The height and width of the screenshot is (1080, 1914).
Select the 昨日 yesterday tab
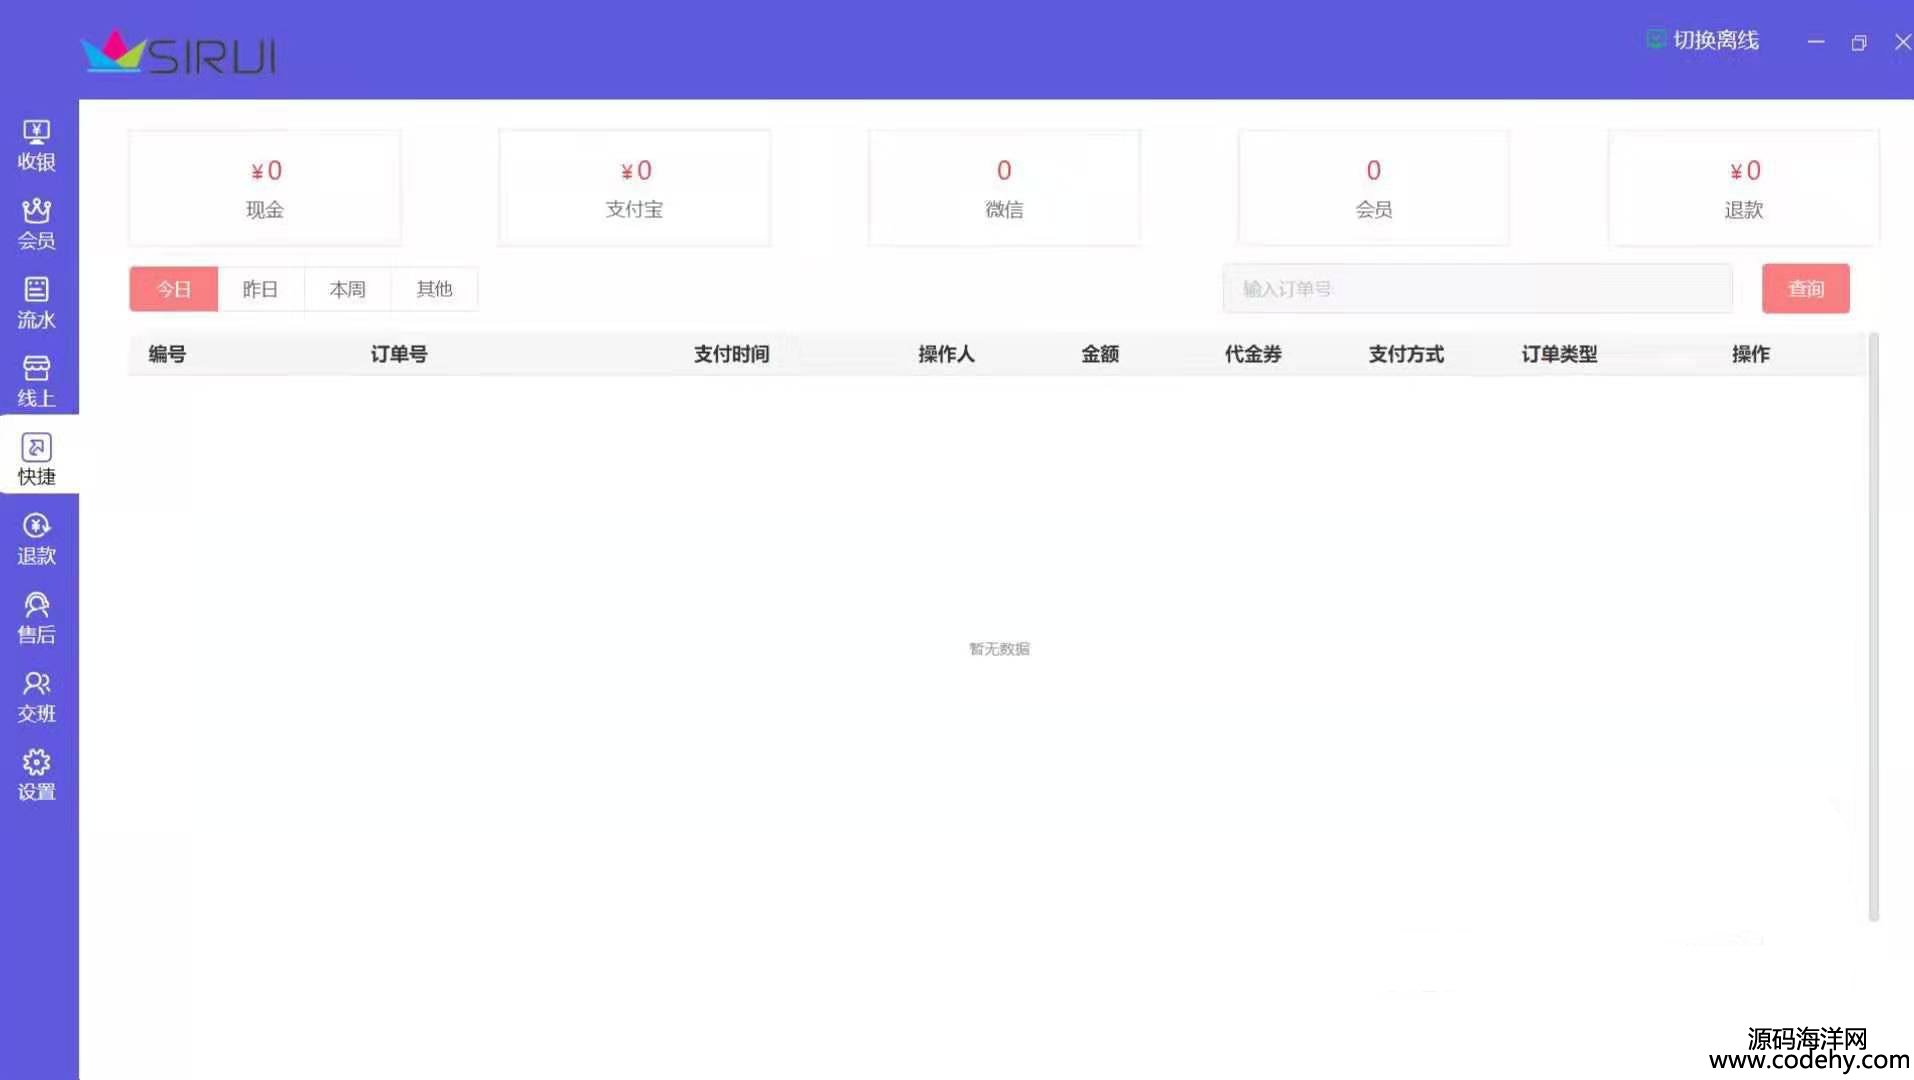tap(260, 289)
